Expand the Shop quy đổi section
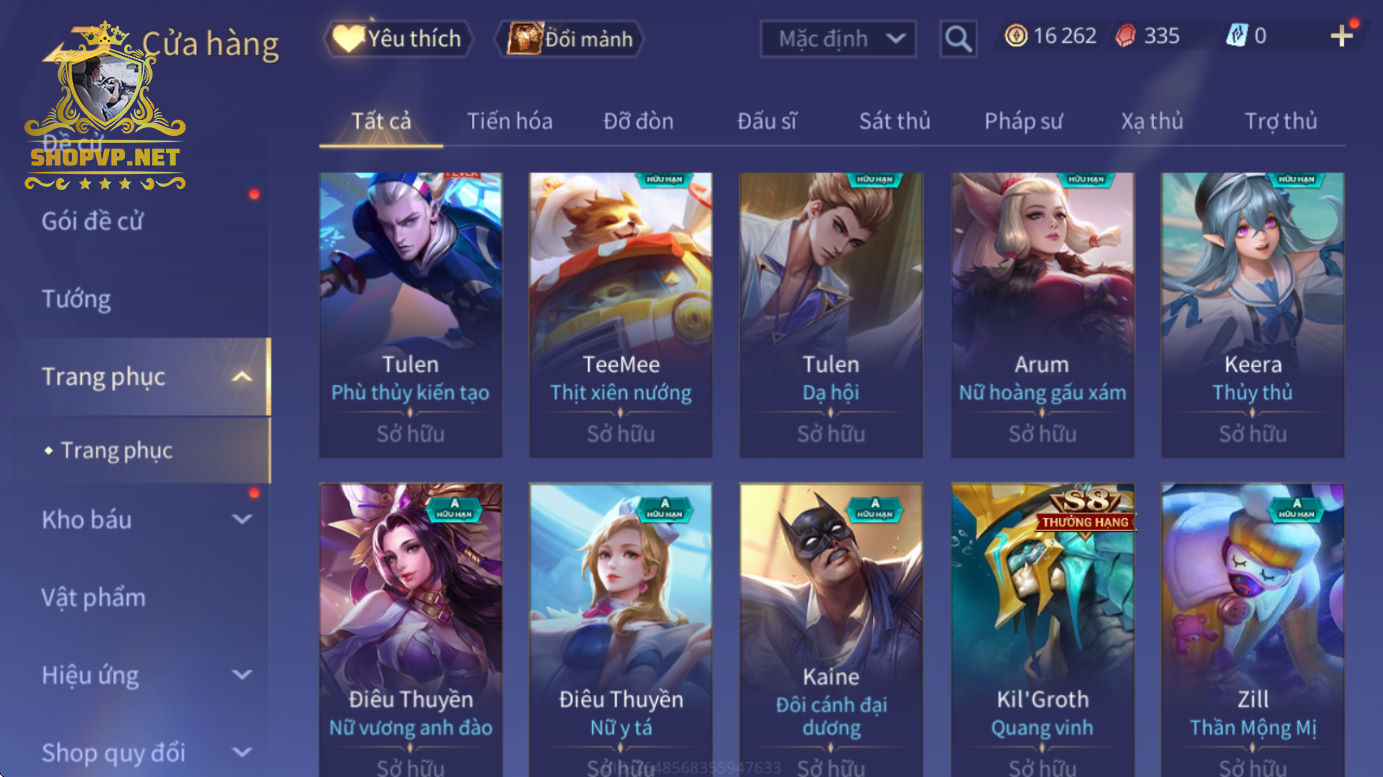This screenshot has width=1383, height=777. [x=242, y=752]
